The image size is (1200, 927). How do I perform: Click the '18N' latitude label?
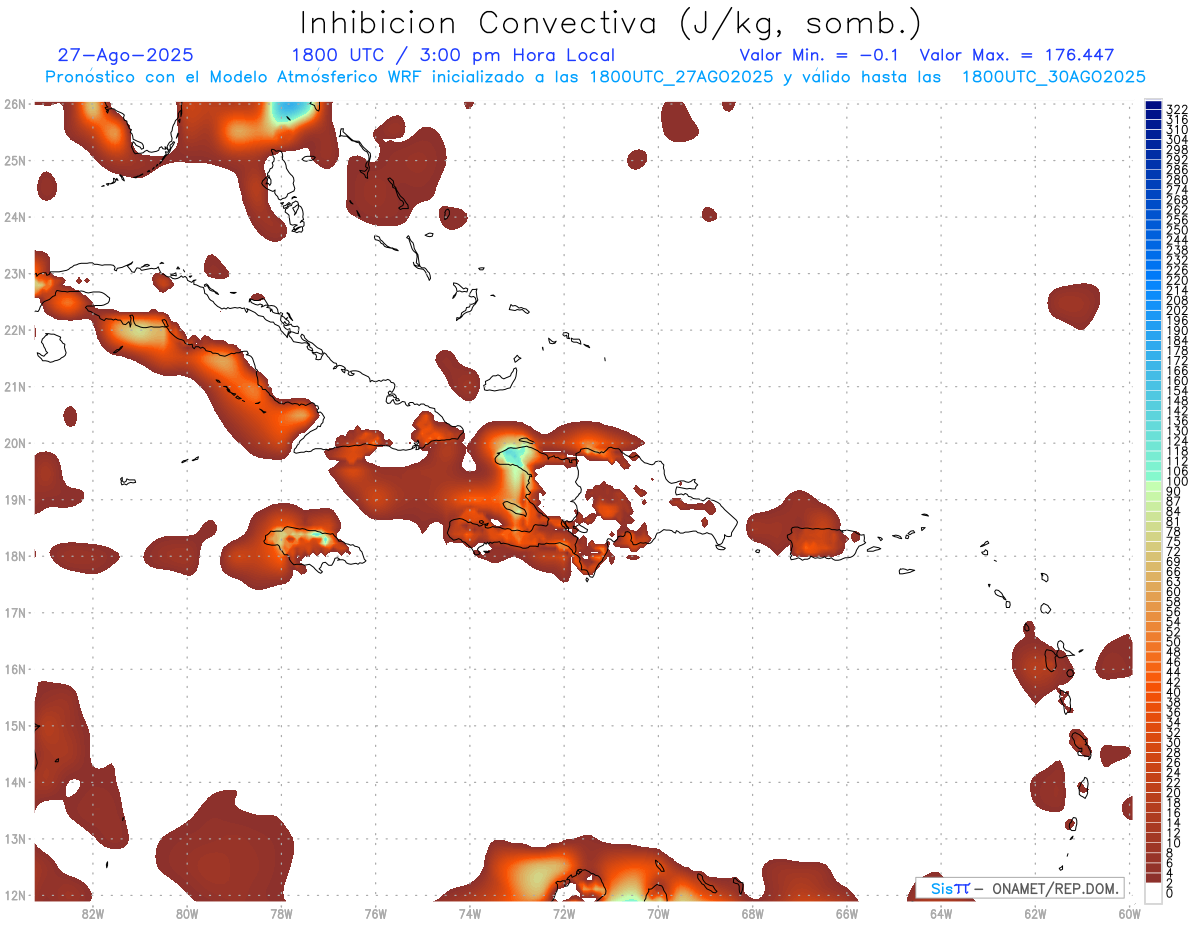coord(14,556)
